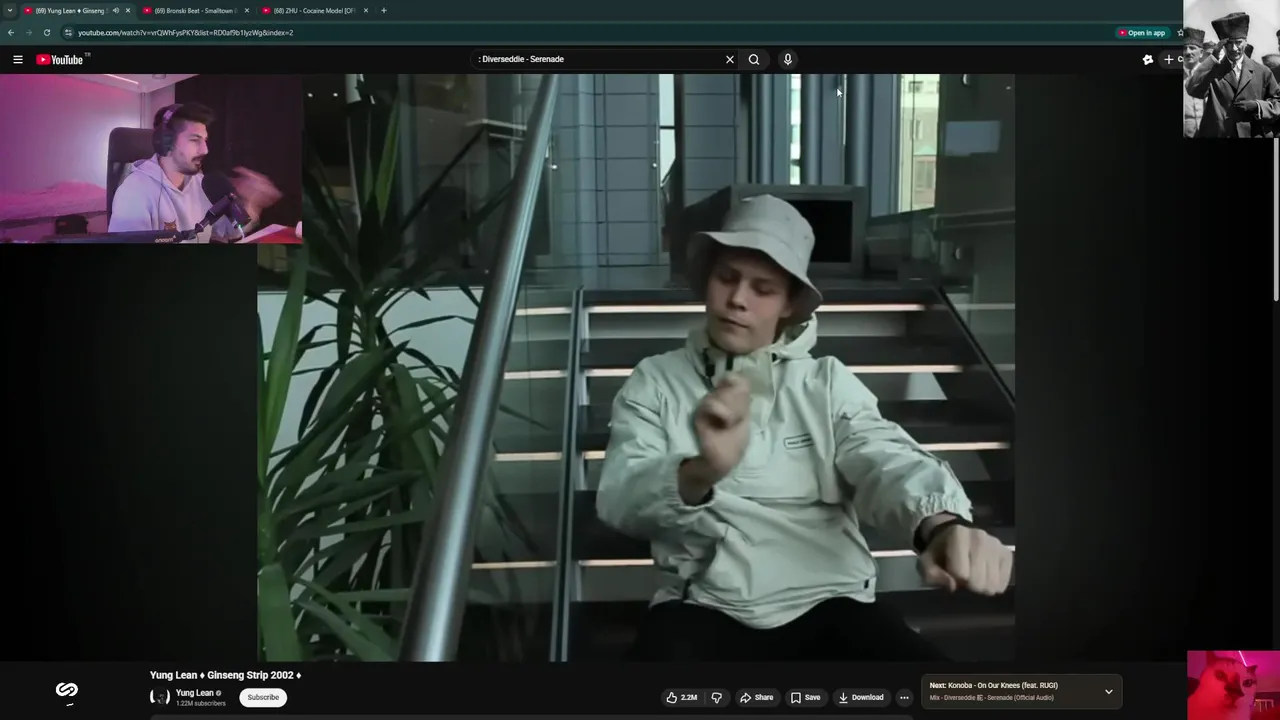Like the video with 2.2M thumbs up
Viewport: 1280px width, 720px height.
pos(682,698)
